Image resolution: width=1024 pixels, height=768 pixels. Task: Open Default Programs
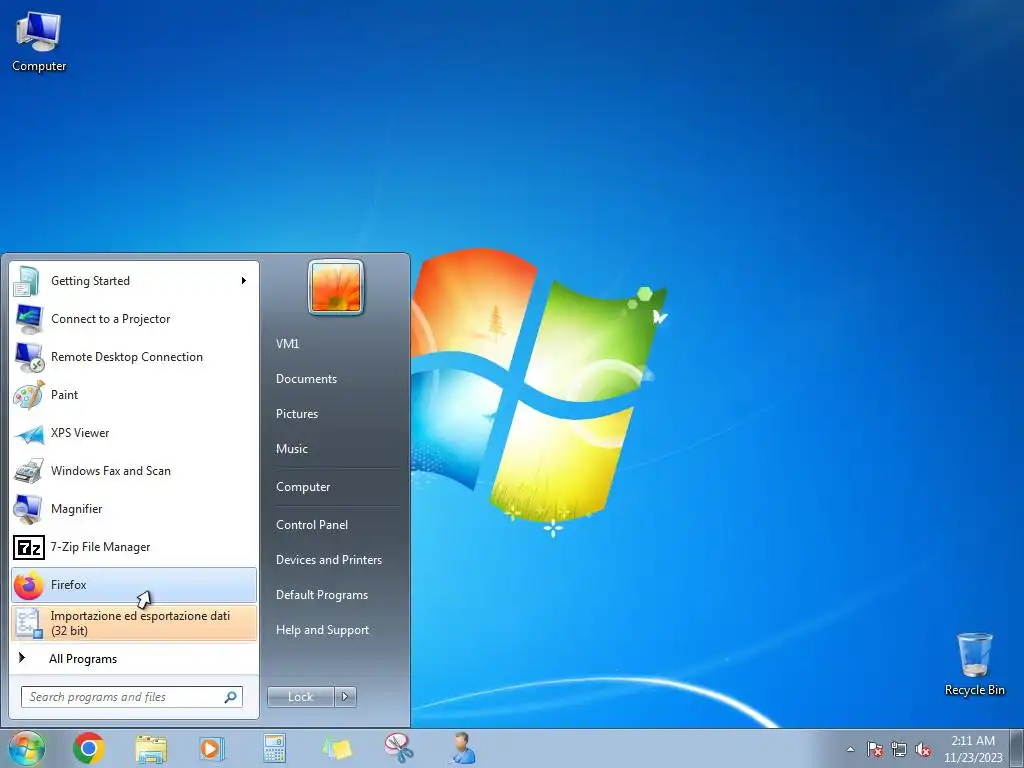(321, 595)
